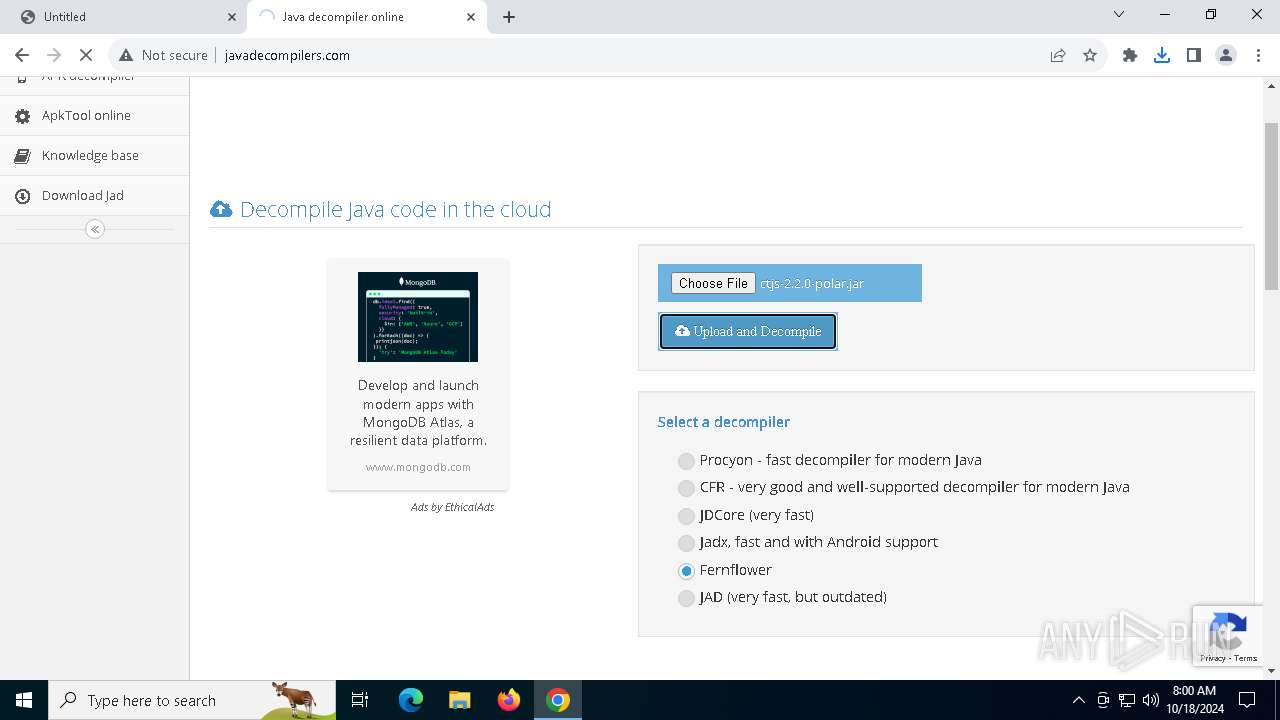
Task: Open the MongoDB ad image
Action: tap(418, 316)
